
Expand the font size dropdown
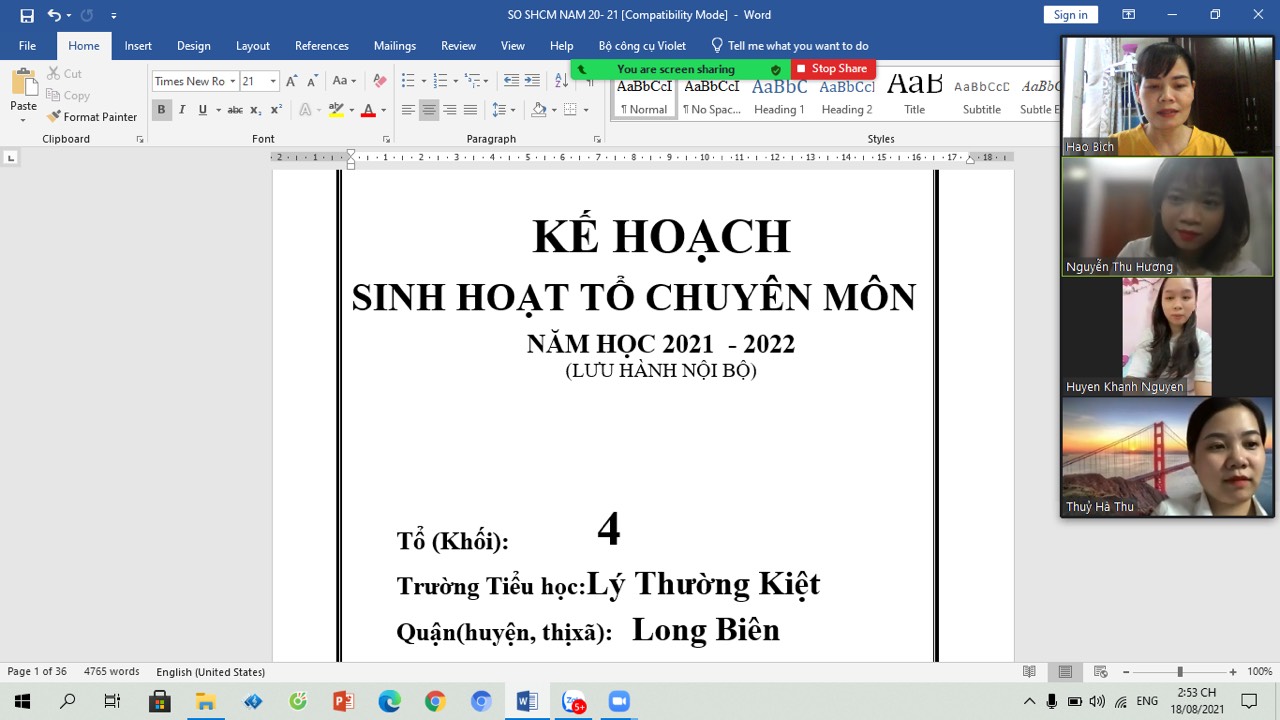(273, 81)
